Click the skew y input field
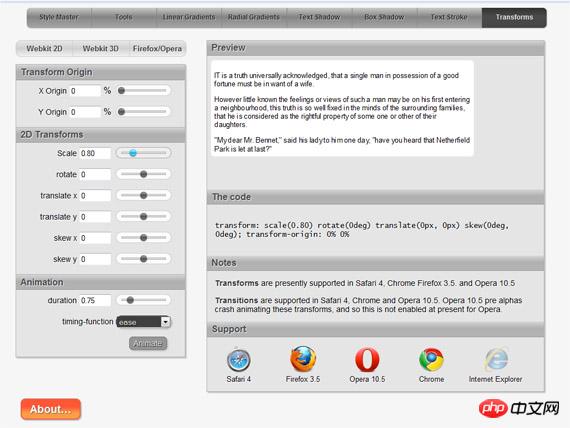This screenshot has height=428, width=570. (x=95, y=259)
